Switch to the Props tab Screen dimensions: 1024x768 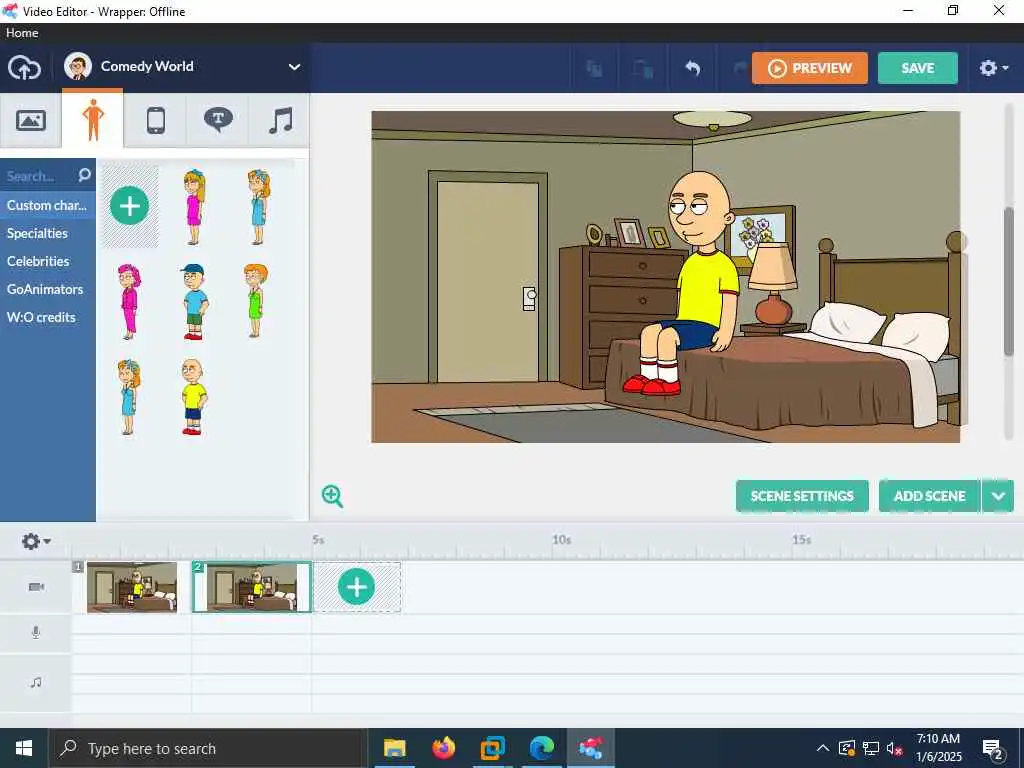coord(155,120)
